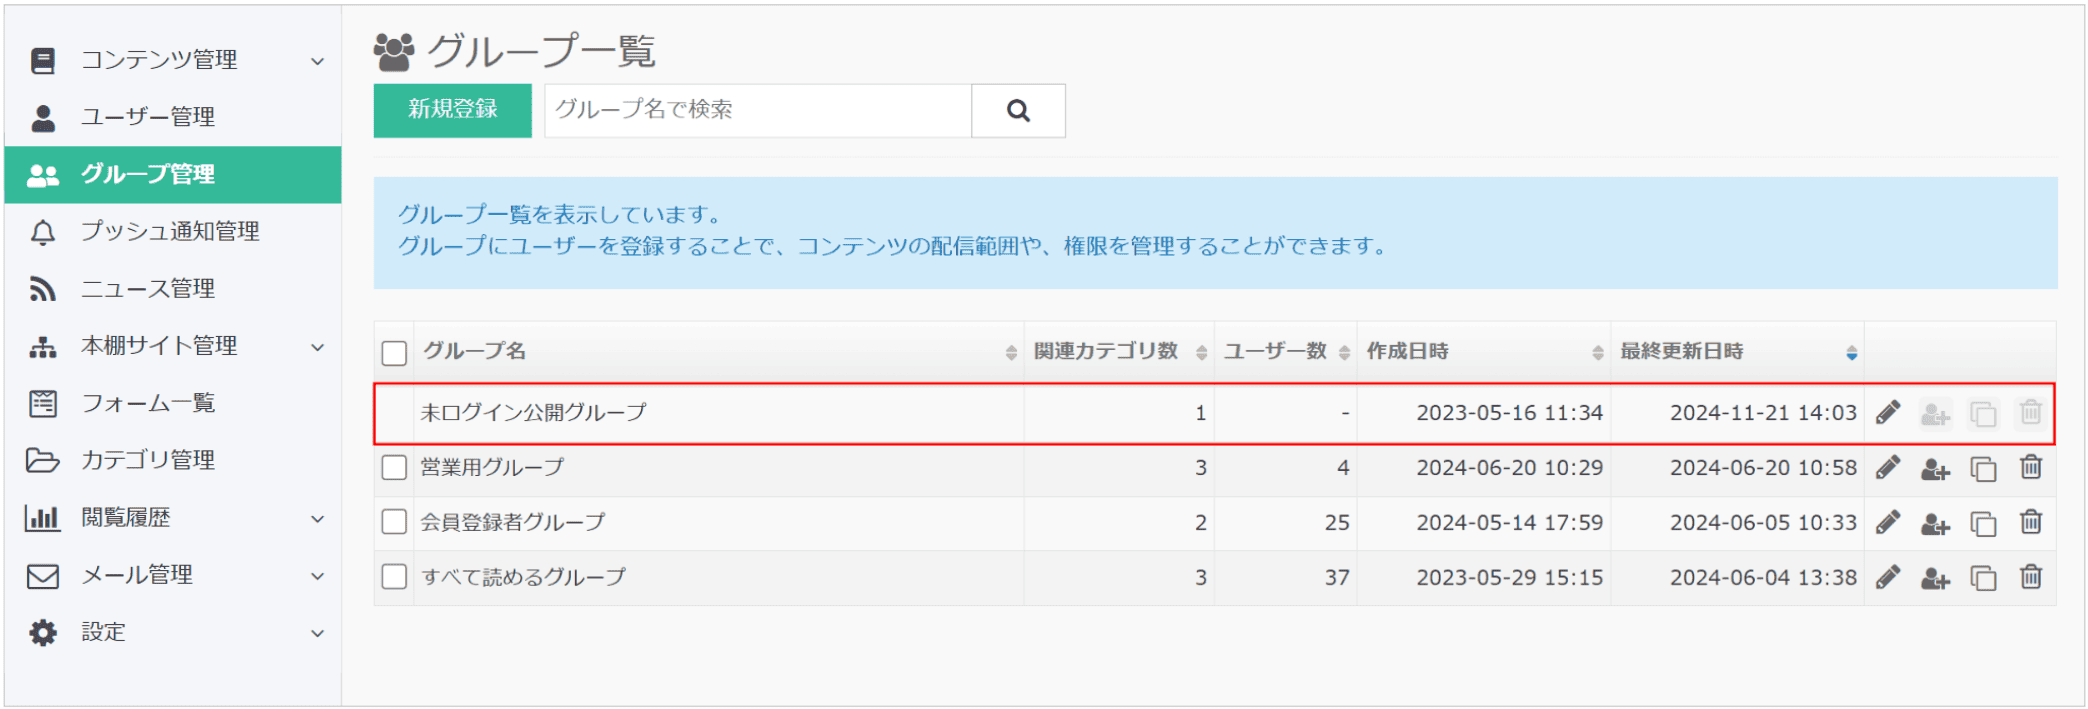Check the 営業用グループ row checkbox
The height and width of the screenshot is (709, 2088).
[395, 468]
